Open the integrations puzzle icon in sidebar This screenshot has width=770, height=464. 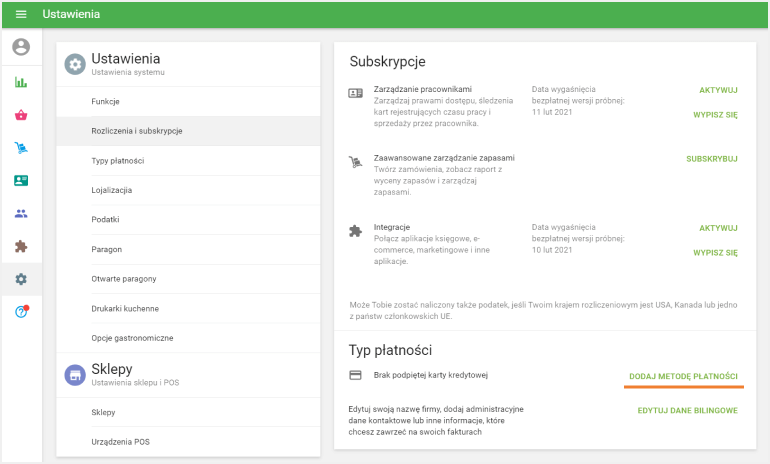[x=21, y=246]
